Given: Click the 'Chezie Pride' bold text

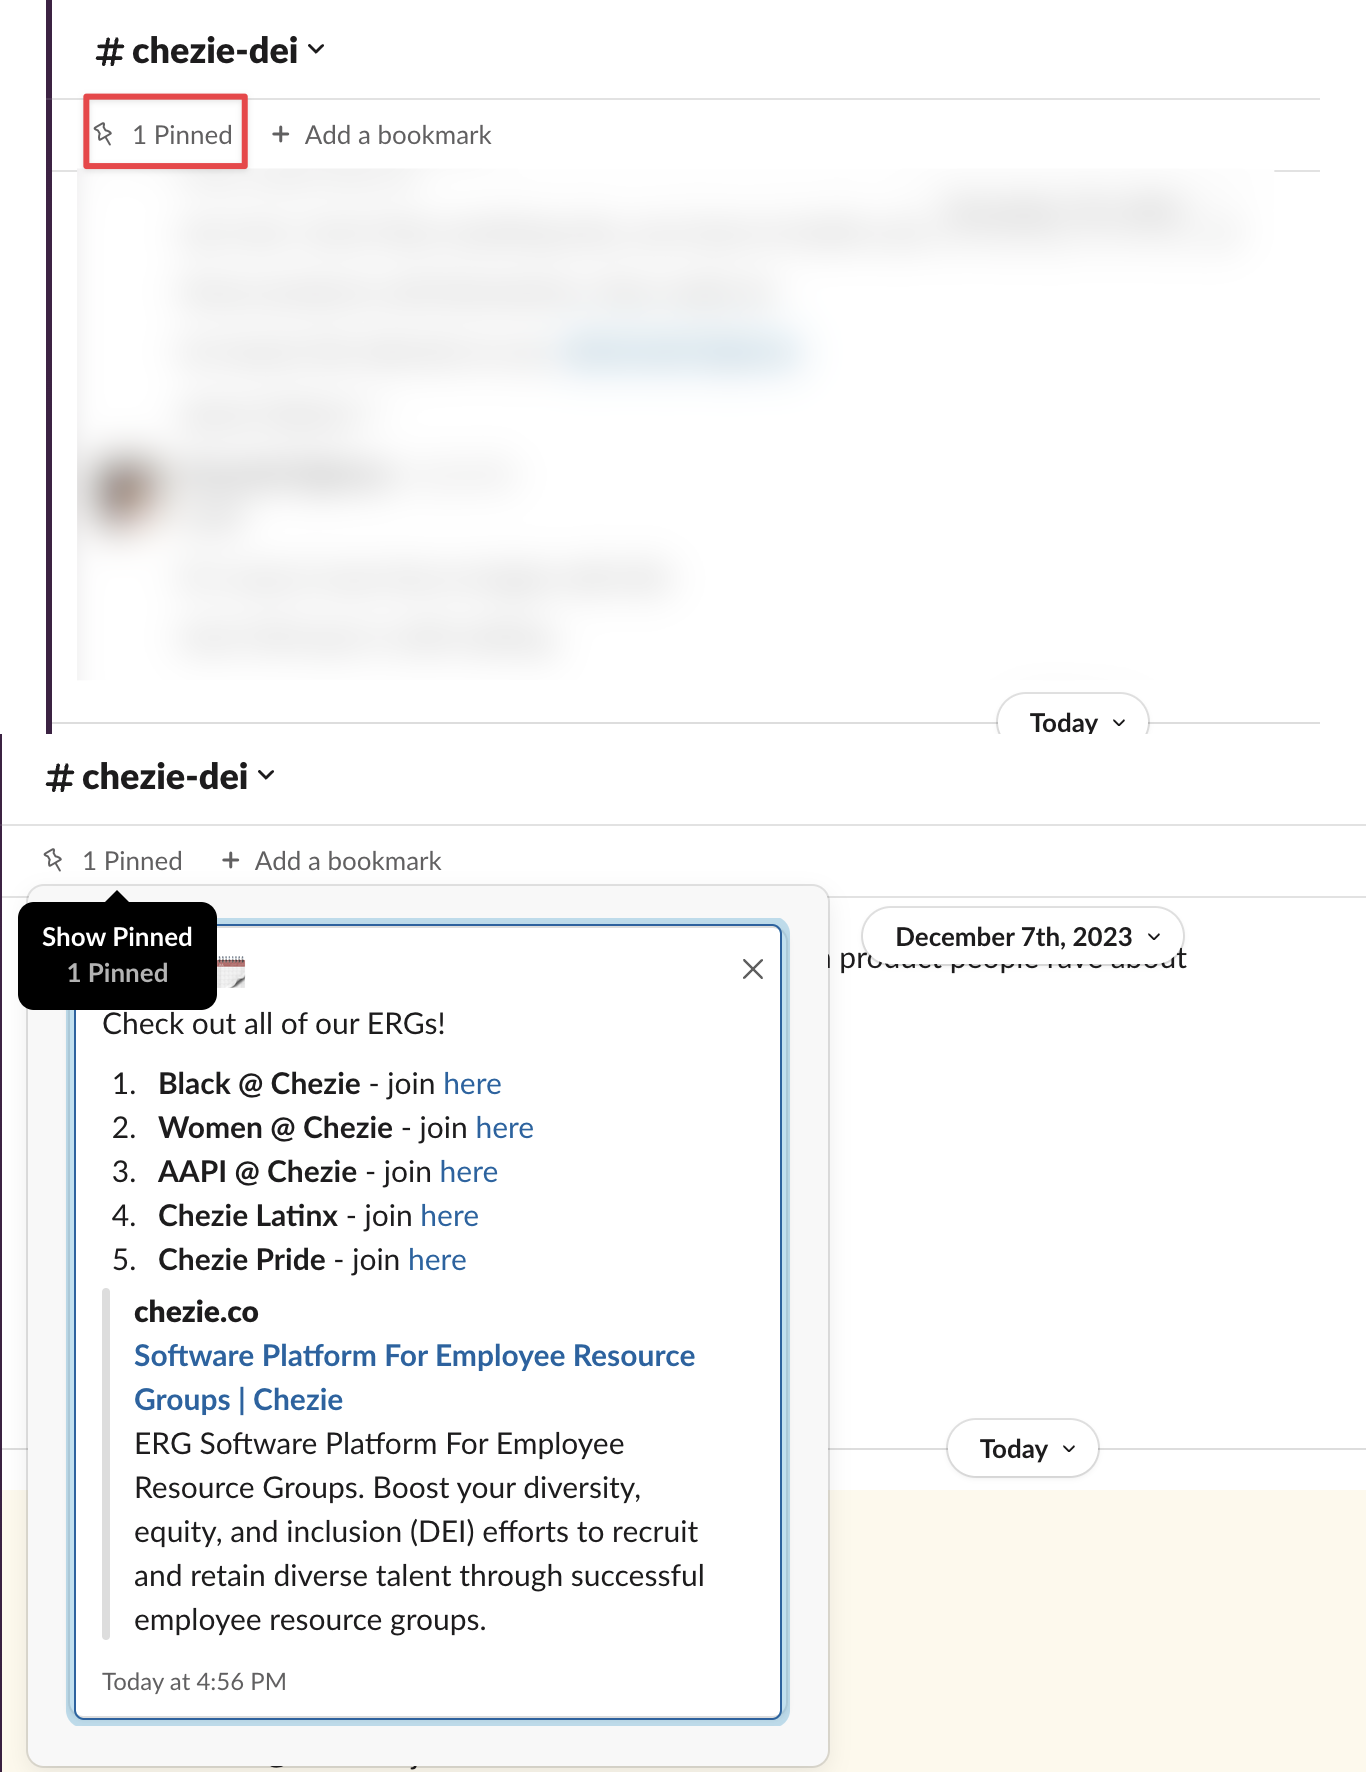Looking at the screenshot, I should [242, 1260].
